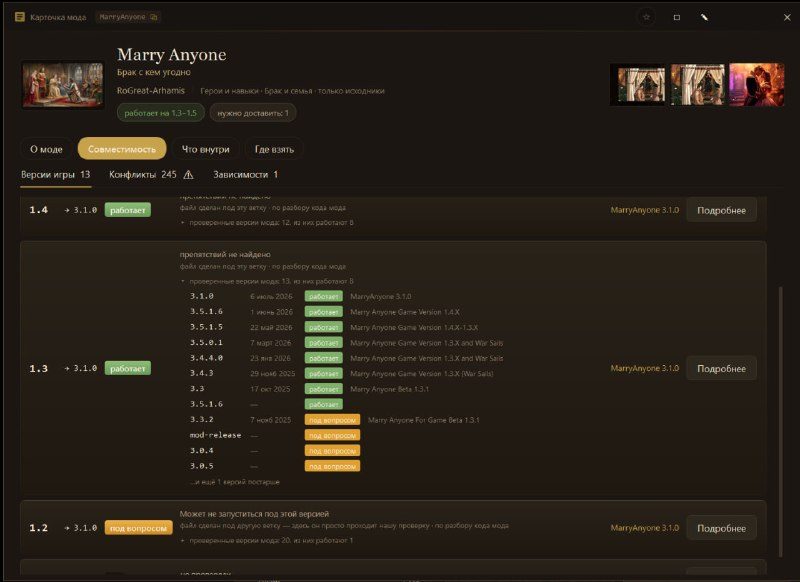Click the под вопросом badge in the 1.2 row
Screen dimensions: 800x582
pyautogui.click(x=138, y=528)
